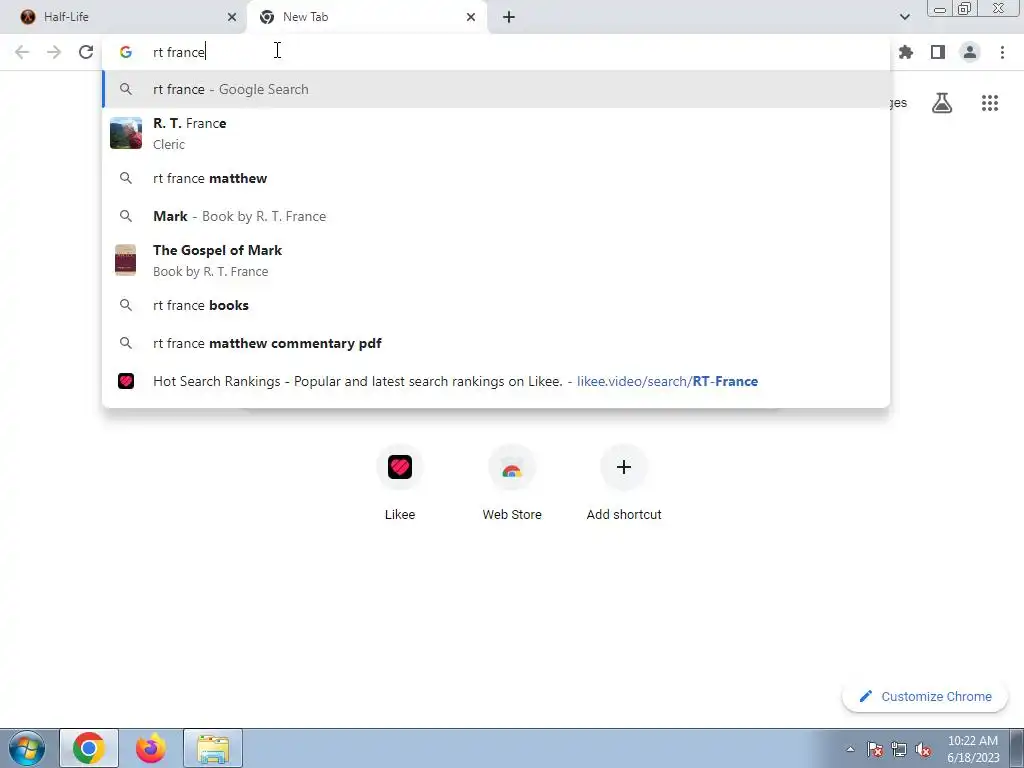Image resolution: width=1024 pixels, height=768 pixels.
Task: Click the address bar containing 'rt france'
Action: 496,52
